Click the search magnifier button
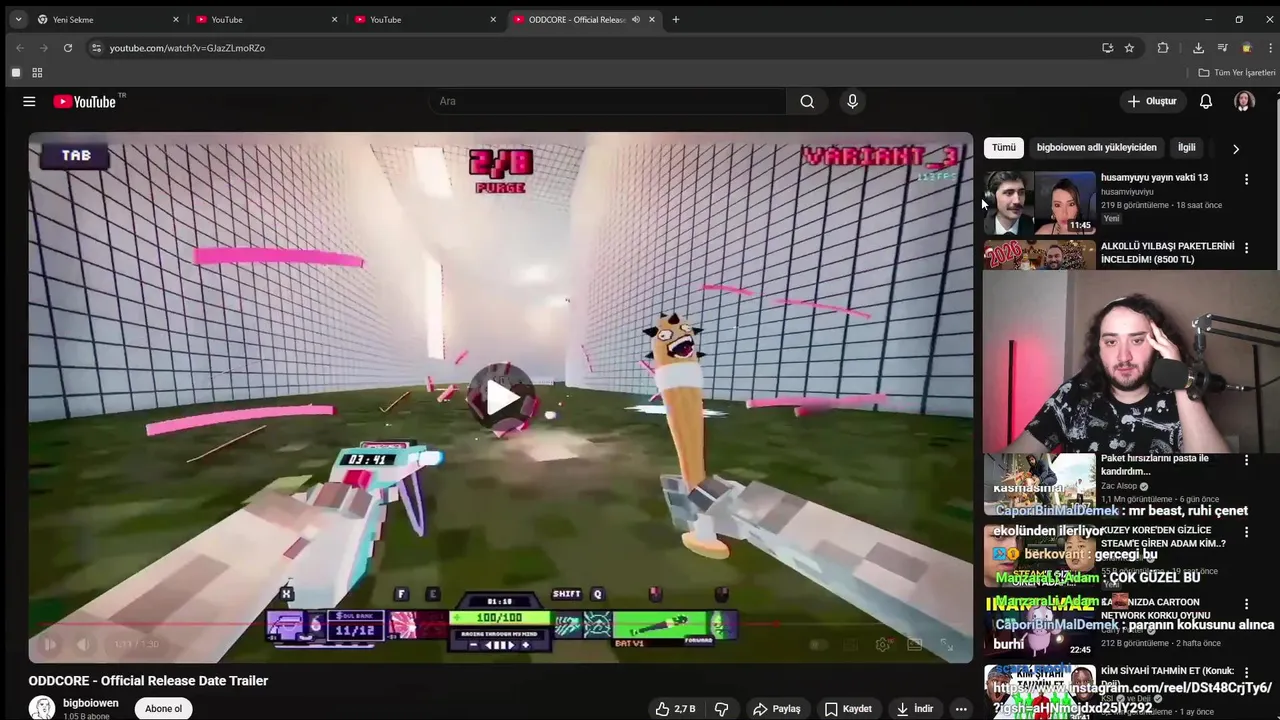The height and width of the screenshot is (720, 1280). 807,101
